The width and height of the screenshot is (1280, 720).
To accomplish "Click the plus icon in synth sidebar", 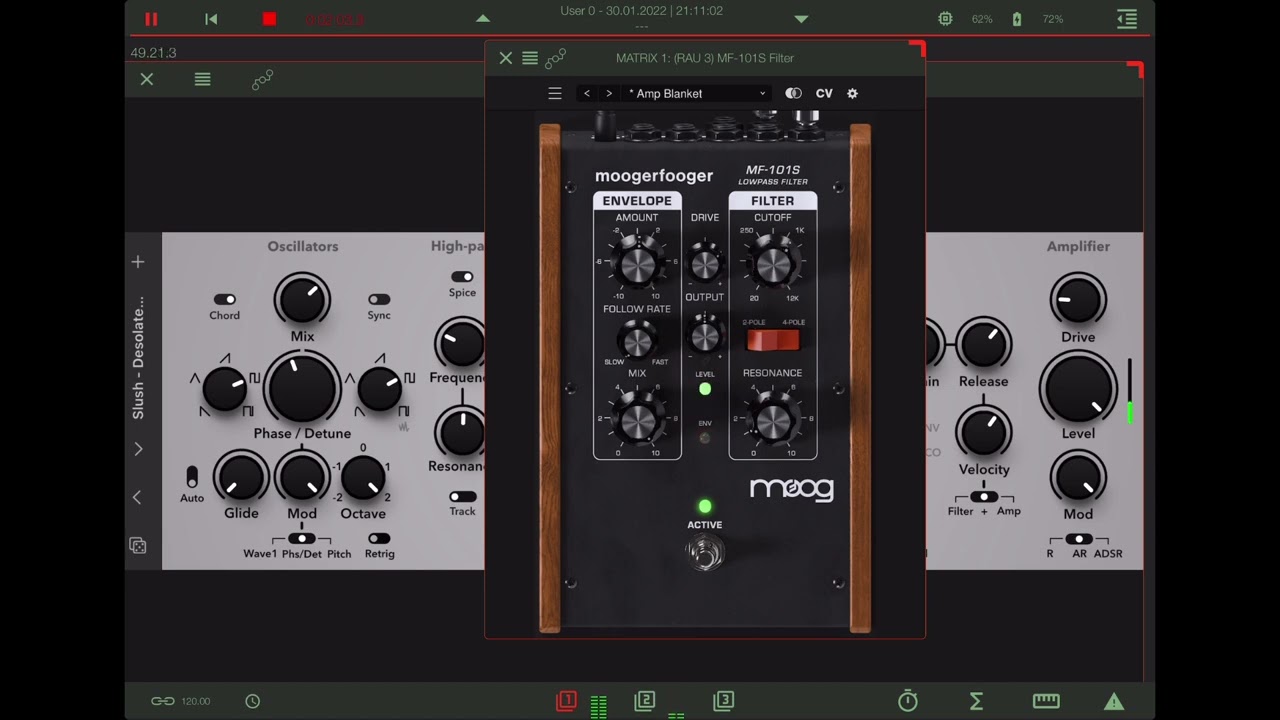I will (x=138, y=262).
